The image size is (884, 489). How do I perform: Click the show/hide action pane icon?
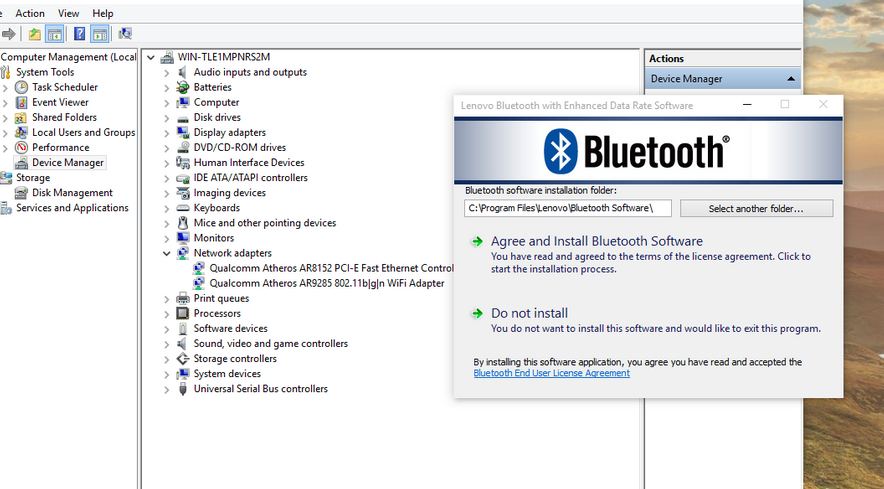99,34
